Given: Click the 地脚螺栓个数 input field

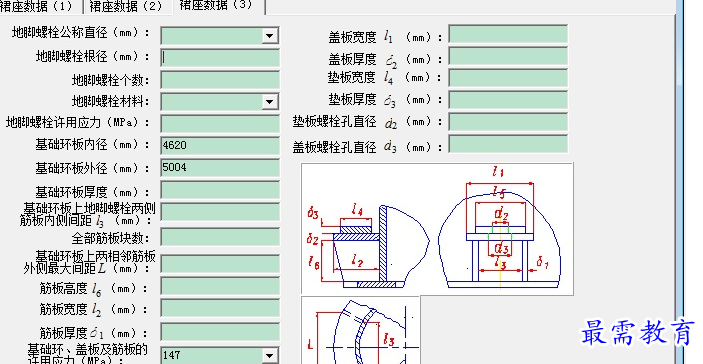Looking at the screenshot, I should coord(220,80).
